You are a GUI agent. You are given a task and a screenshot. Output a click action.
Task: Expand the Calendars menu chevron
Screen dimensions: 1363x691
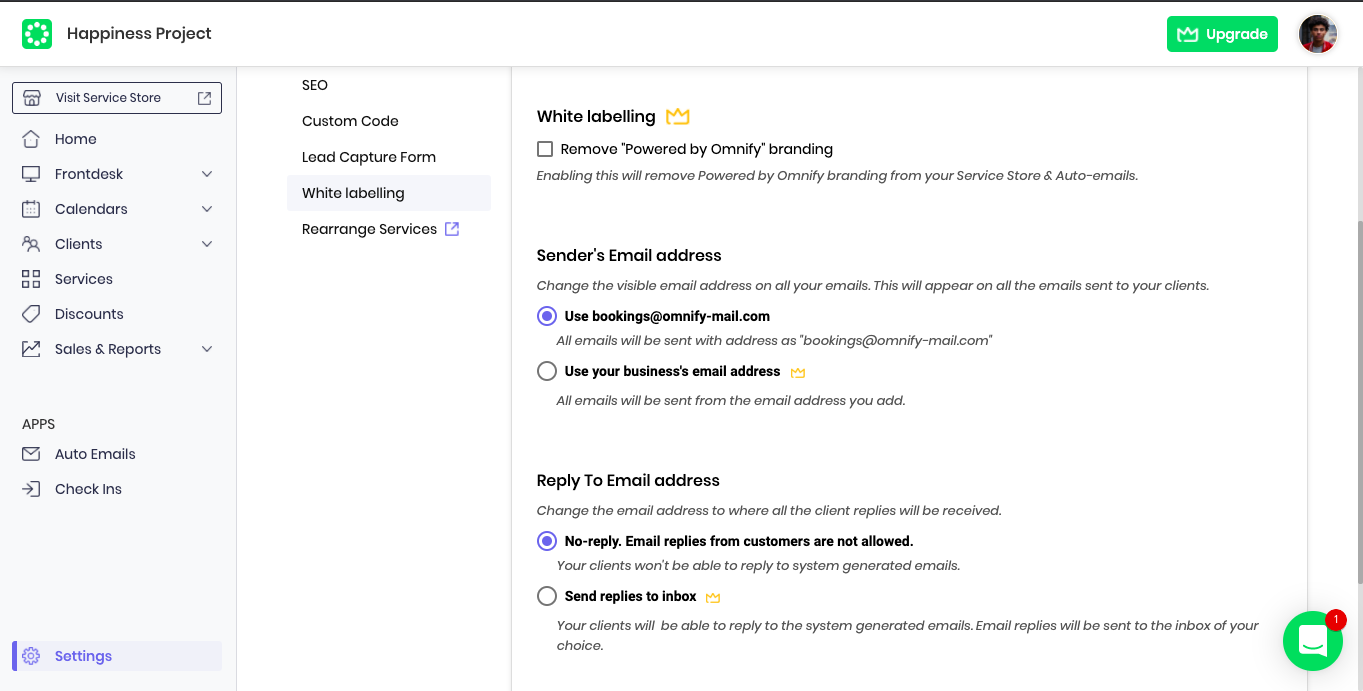pyautogui.click(x=207, y=209)
